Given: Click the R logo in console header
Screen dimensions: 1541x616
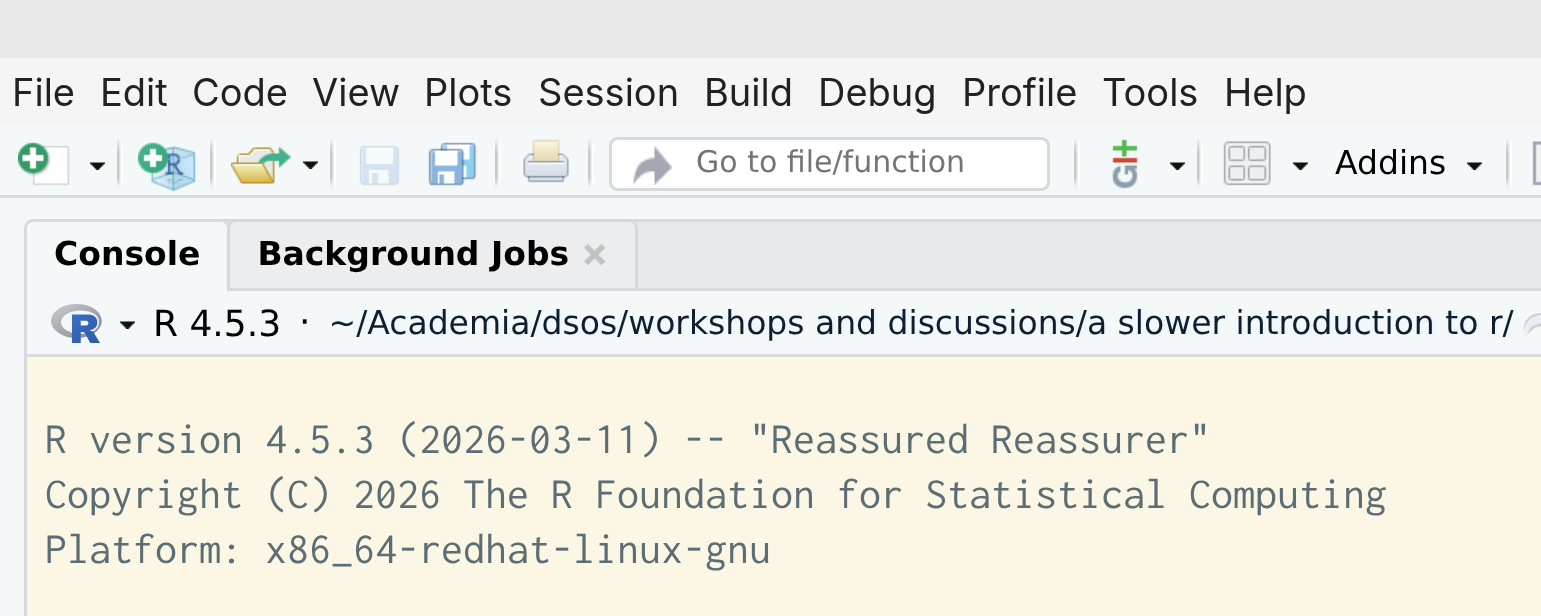Looking at the screenshot, I should point(77,324).
